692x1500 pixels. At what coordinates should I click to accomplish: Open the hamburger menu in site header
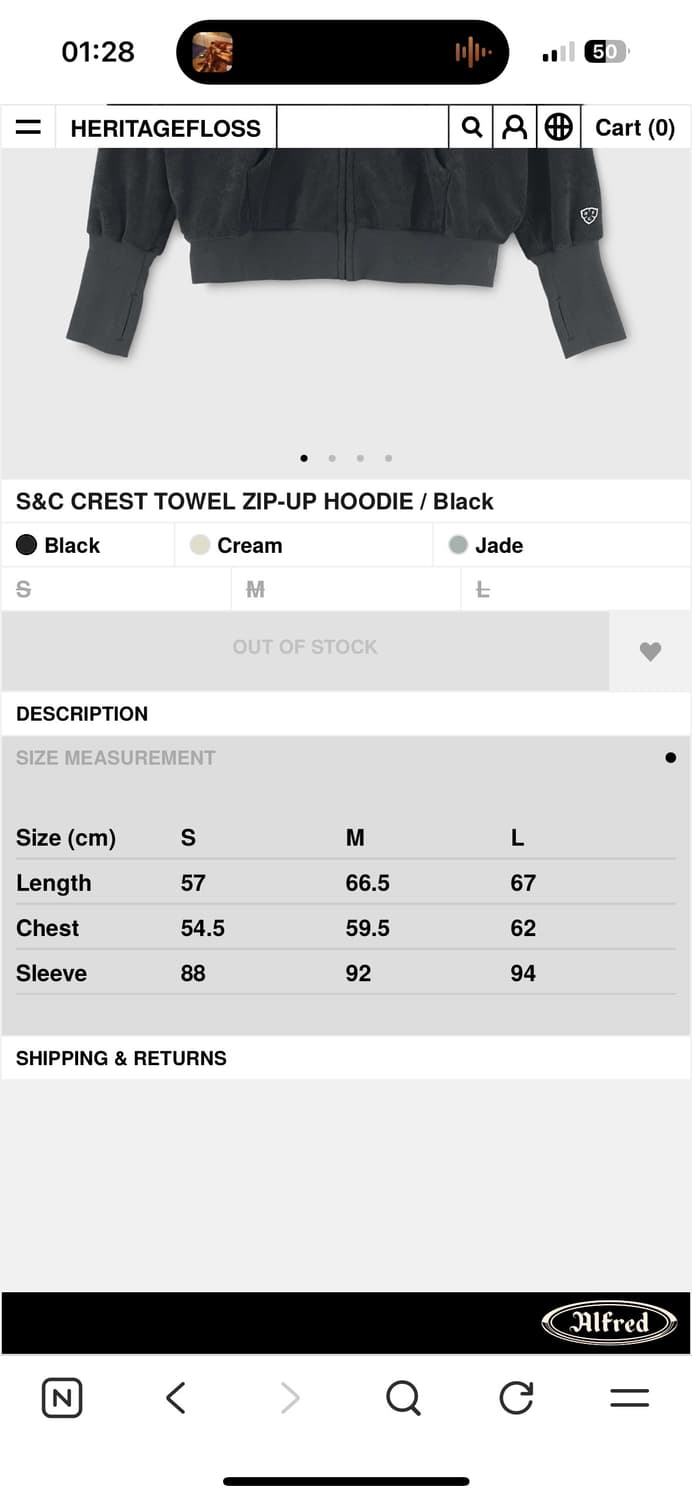coord(28,128)
